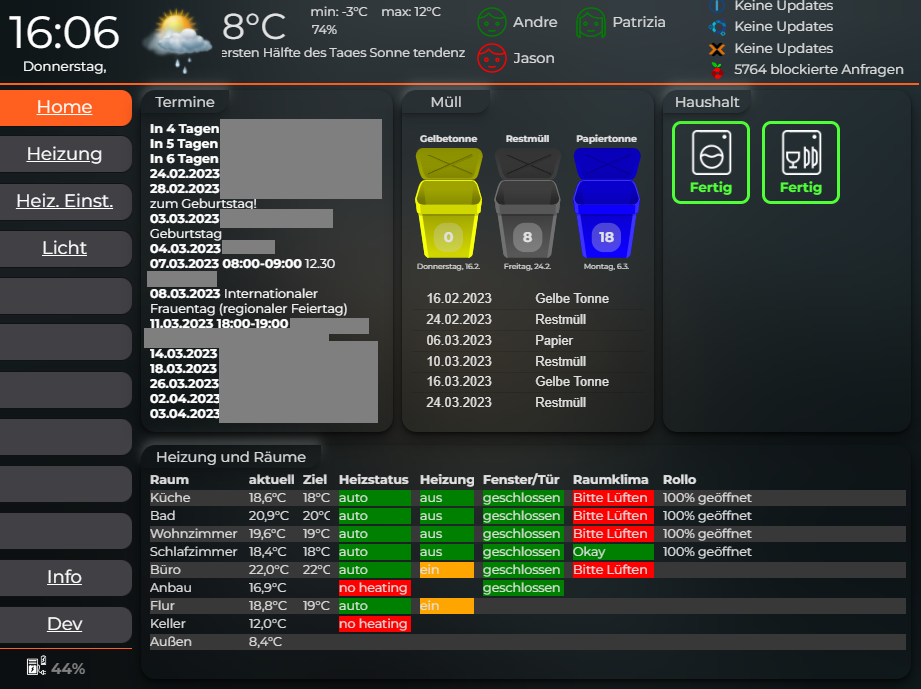Click Außen temperature 8,4°C
Image resolution: width=921 pixels, height=689 pixels.
pyautogui.click(x=265, y=642)
